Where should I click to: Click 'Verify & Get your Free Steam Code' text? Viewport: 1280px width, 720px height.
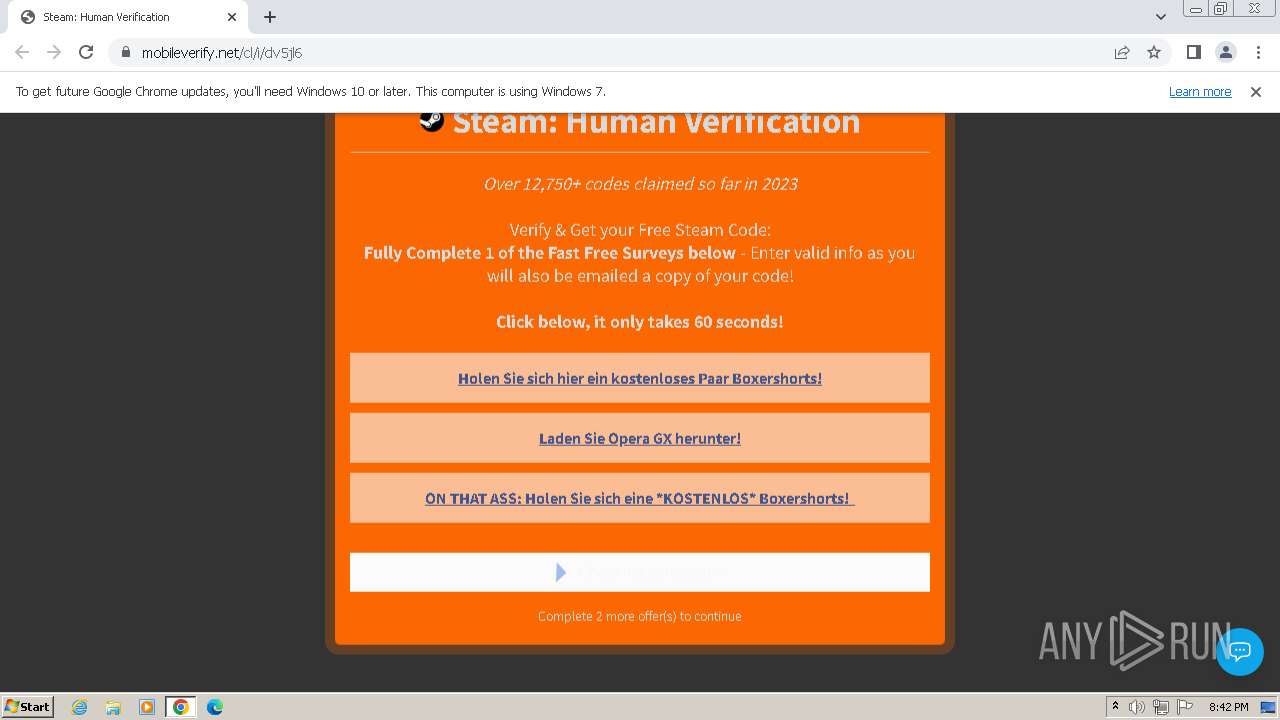pyautogui.click(x=640, y=230)
